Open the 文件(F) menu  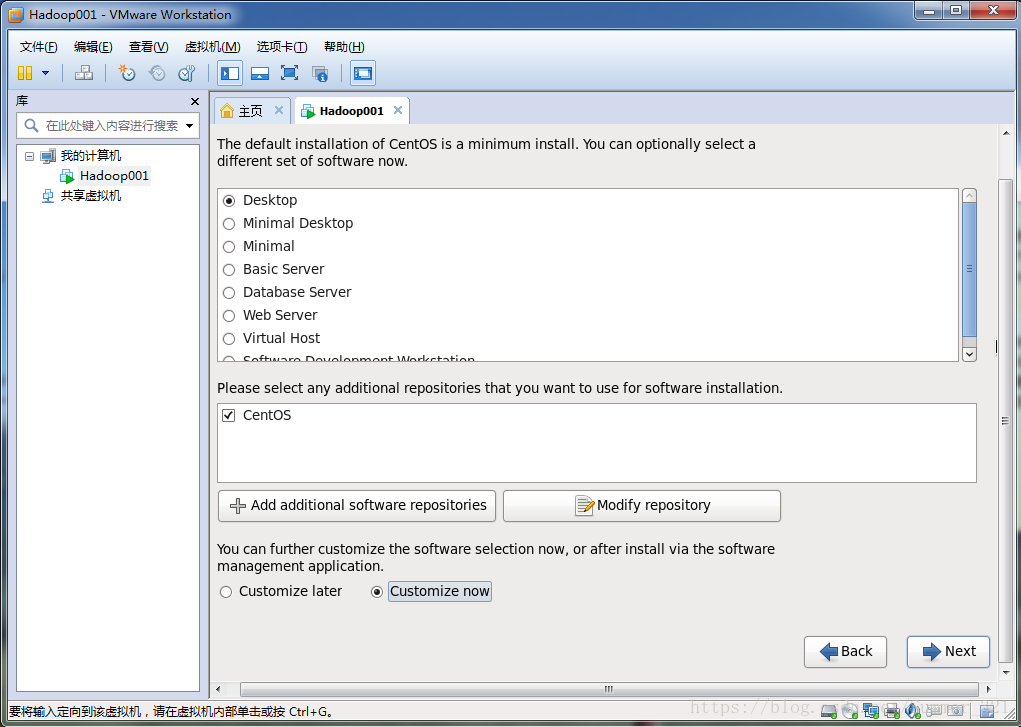click(x=38, y=47)
